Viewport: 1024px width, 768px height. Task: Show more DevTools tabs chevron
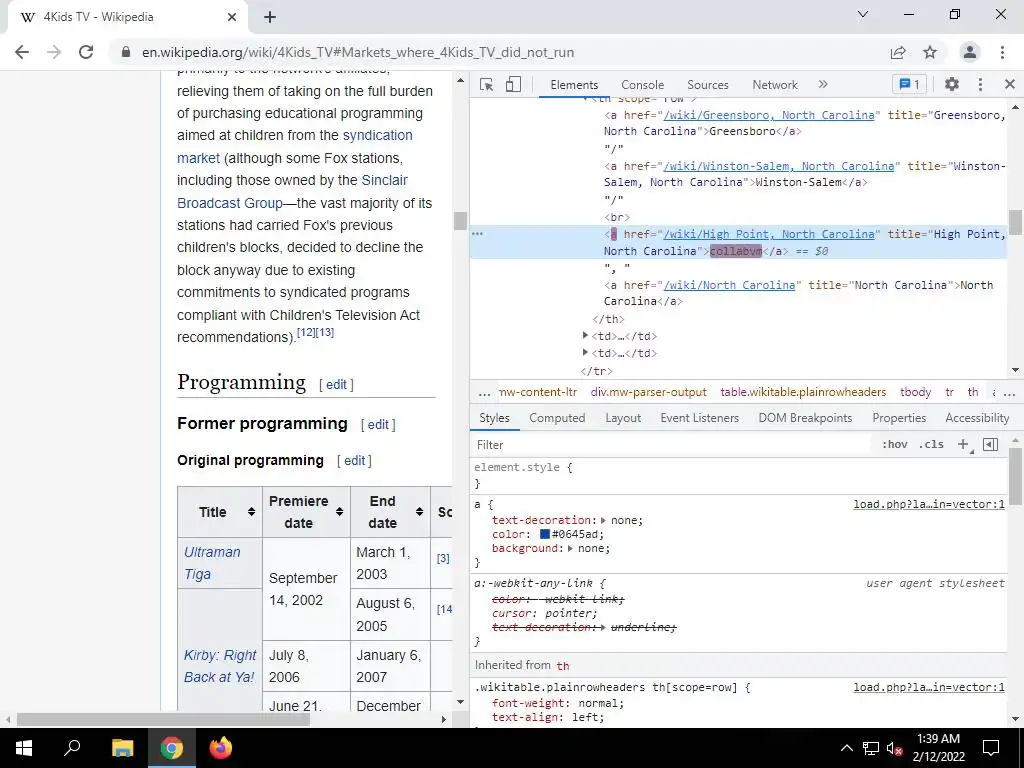coord(823,84)
